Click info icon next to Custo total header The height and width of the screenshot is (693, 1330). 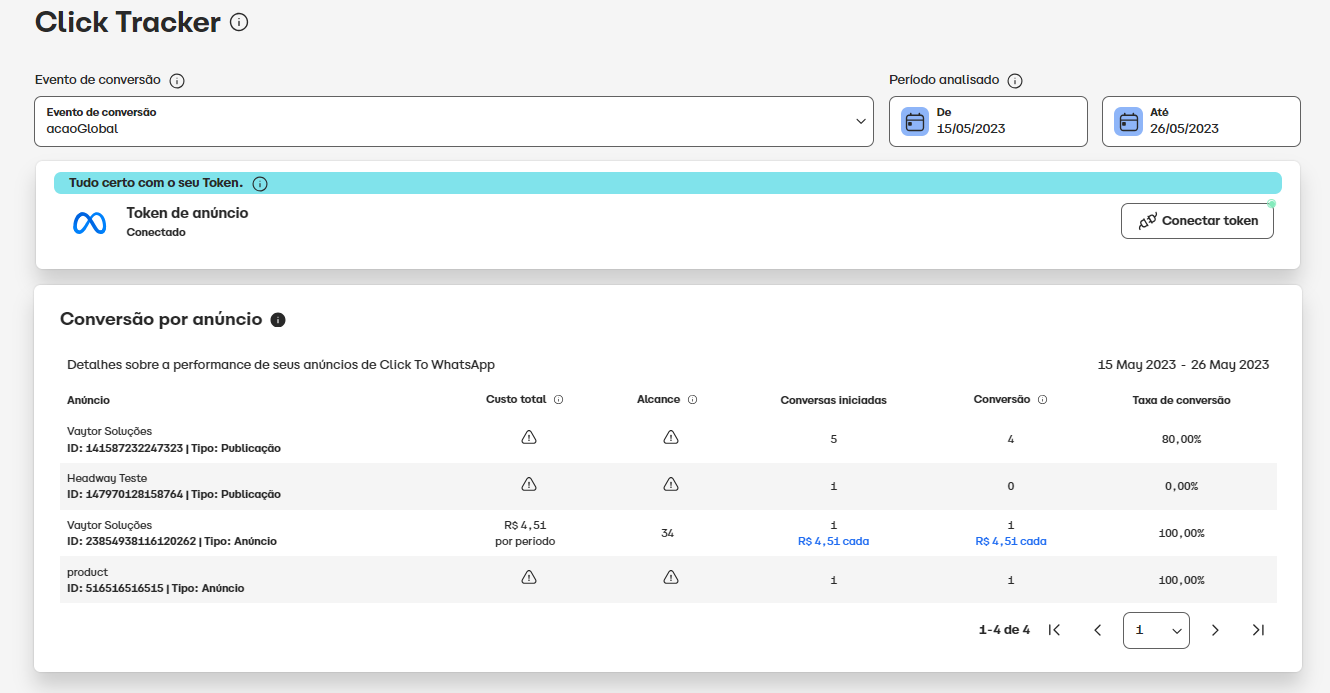coord(558,400)
